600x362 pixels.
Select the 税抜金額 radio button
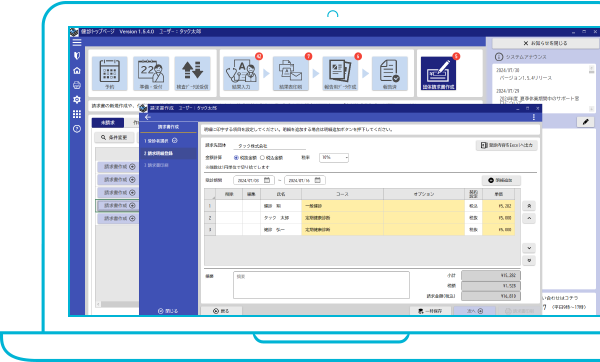click(236, 158)
